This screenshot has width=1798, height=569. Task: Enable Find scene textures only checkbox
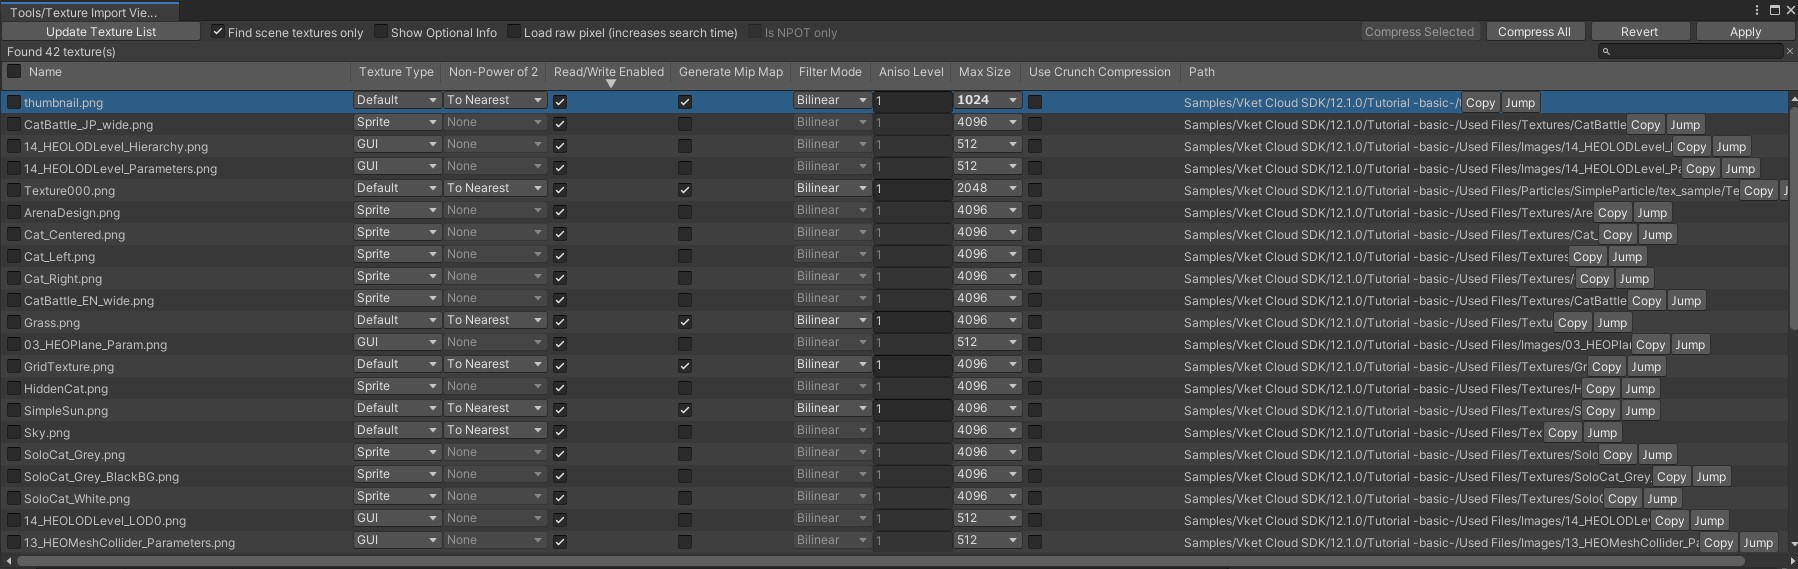218,32
